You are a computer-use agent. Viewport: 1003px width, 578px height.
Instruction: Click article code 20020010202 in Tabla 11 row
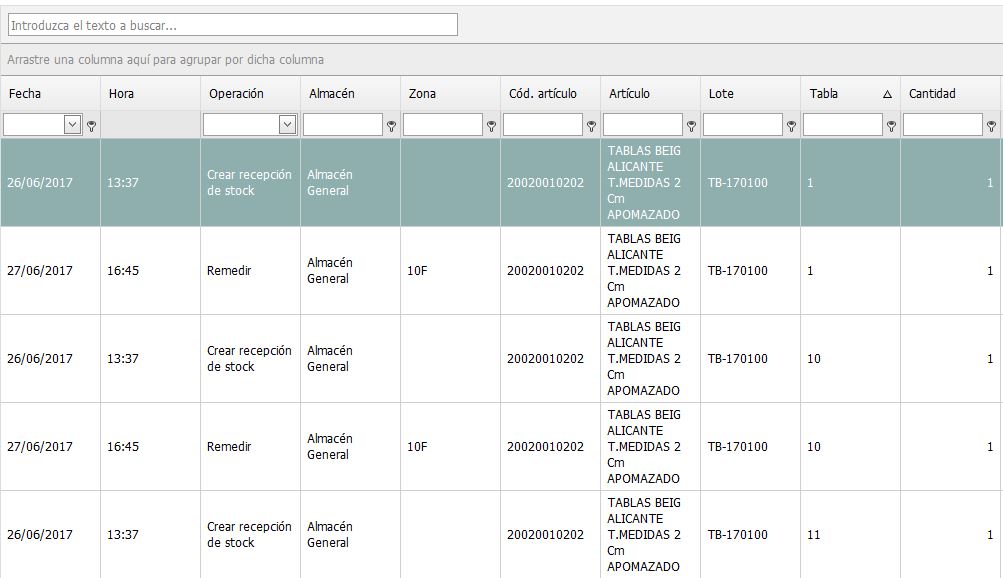tap(546, 535)
